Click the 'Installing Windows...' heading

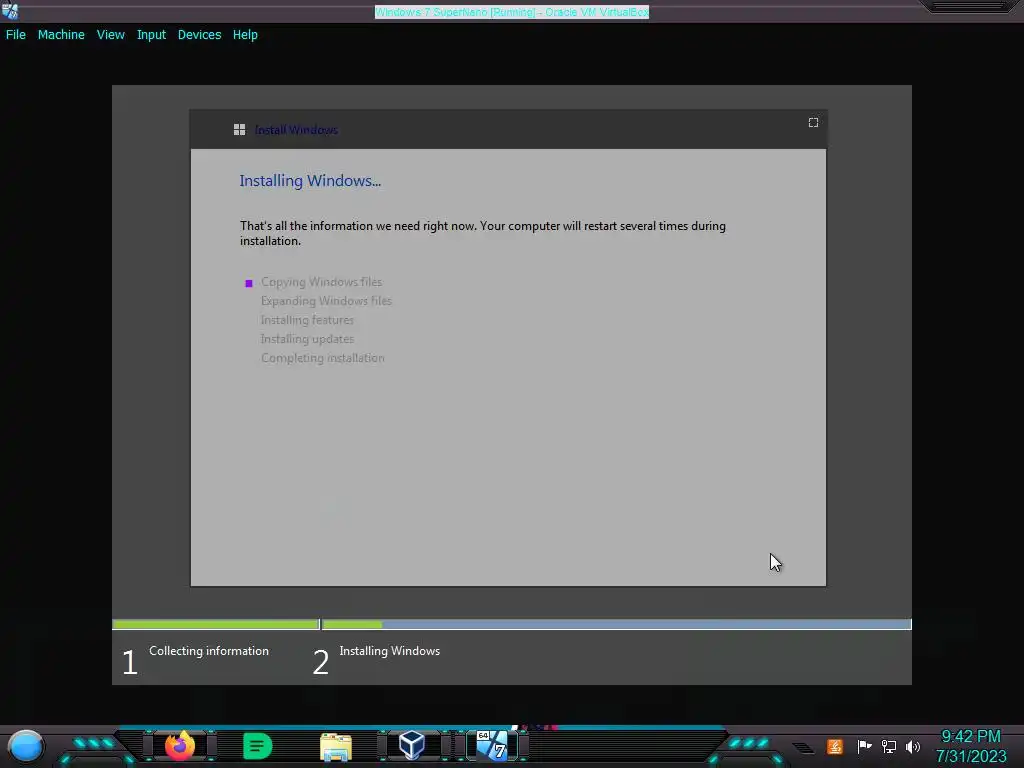(x=310, y=181)
